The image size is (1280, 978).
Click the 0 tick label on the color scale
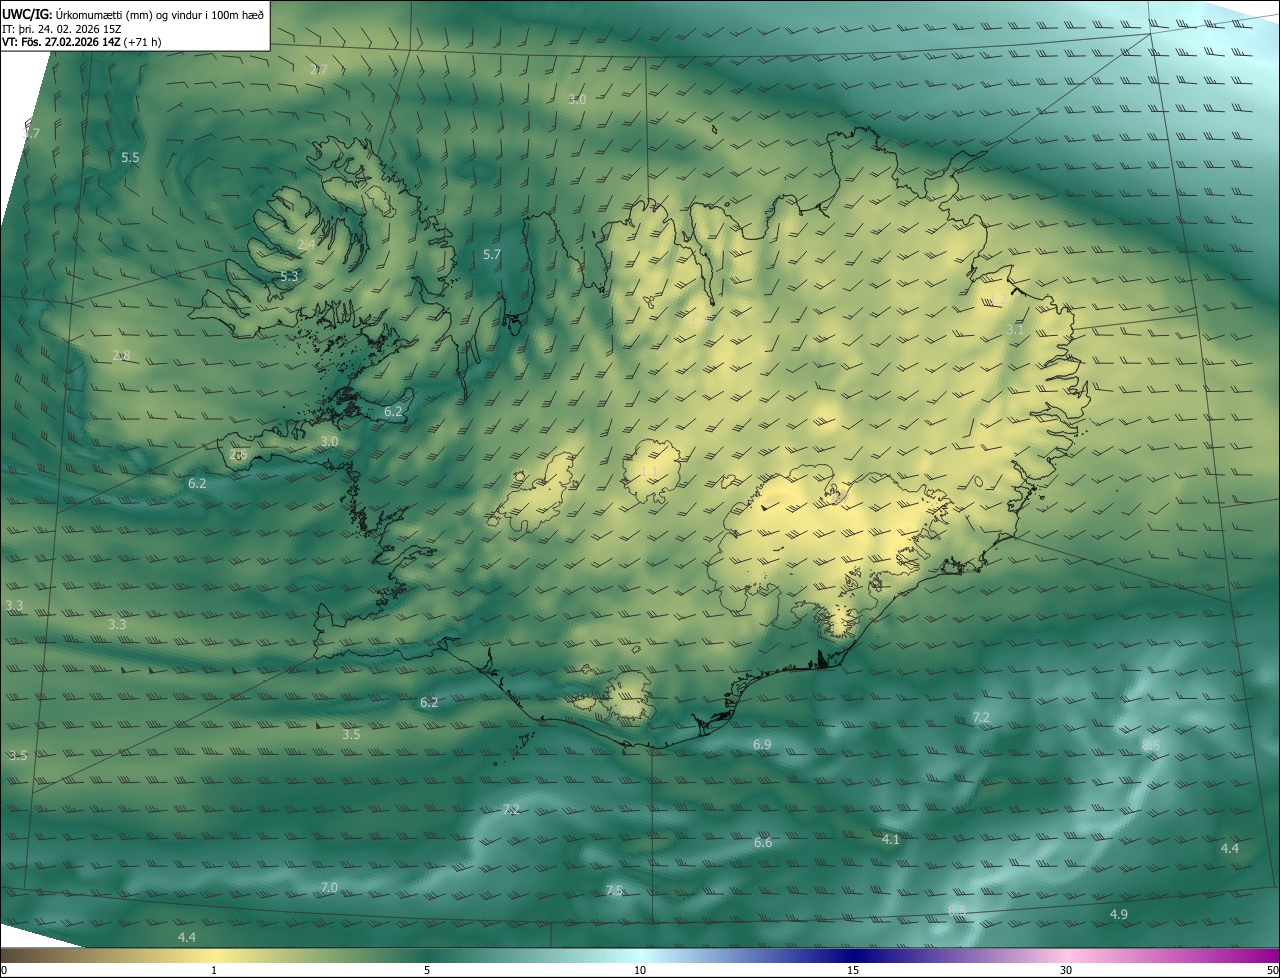pyautogui.click(x=4, y=971)
